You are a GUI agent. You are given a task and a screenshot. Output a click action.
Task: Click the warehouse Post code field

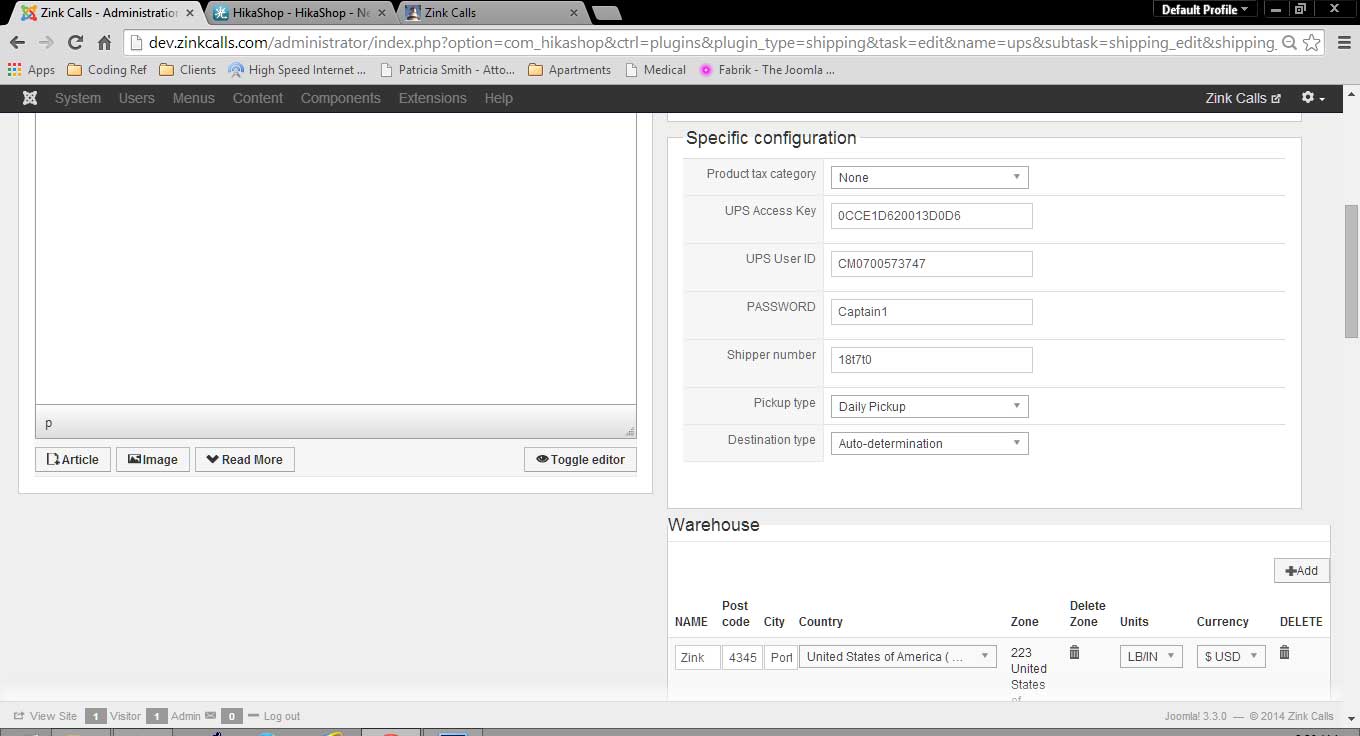point(743,657)
